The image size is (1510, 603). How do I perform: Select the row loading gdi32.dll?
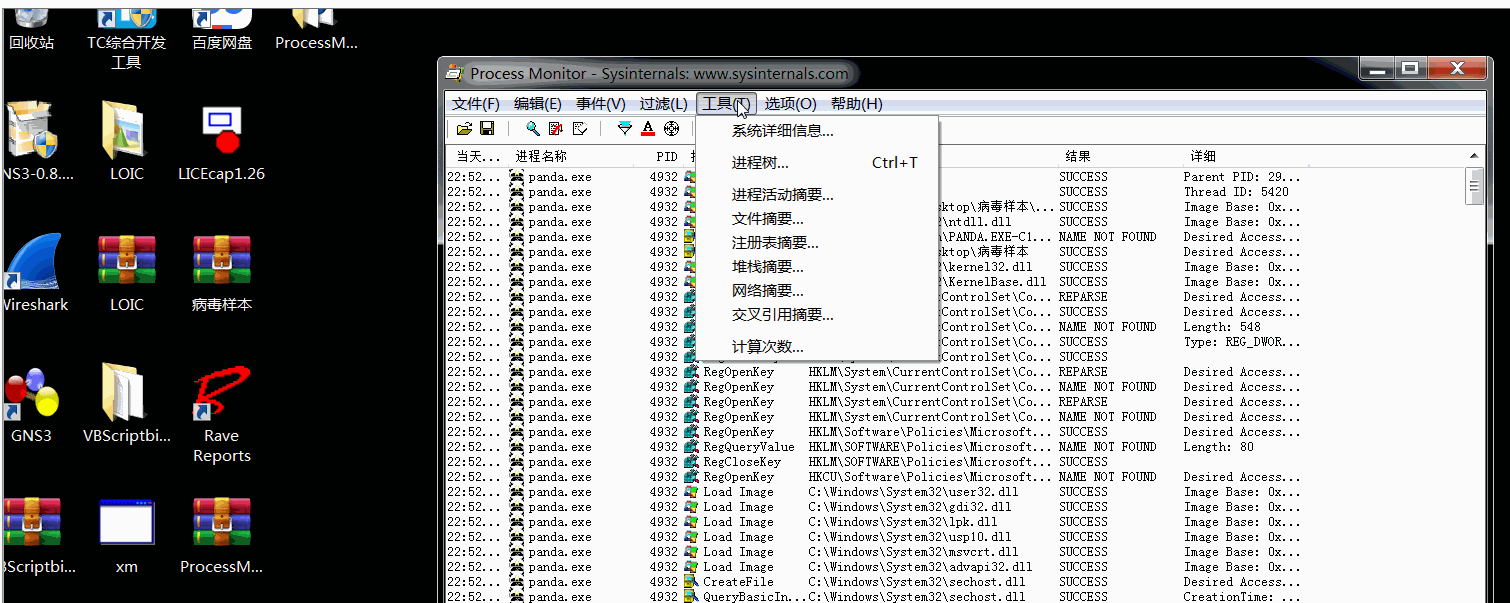(x=874, y=507)
